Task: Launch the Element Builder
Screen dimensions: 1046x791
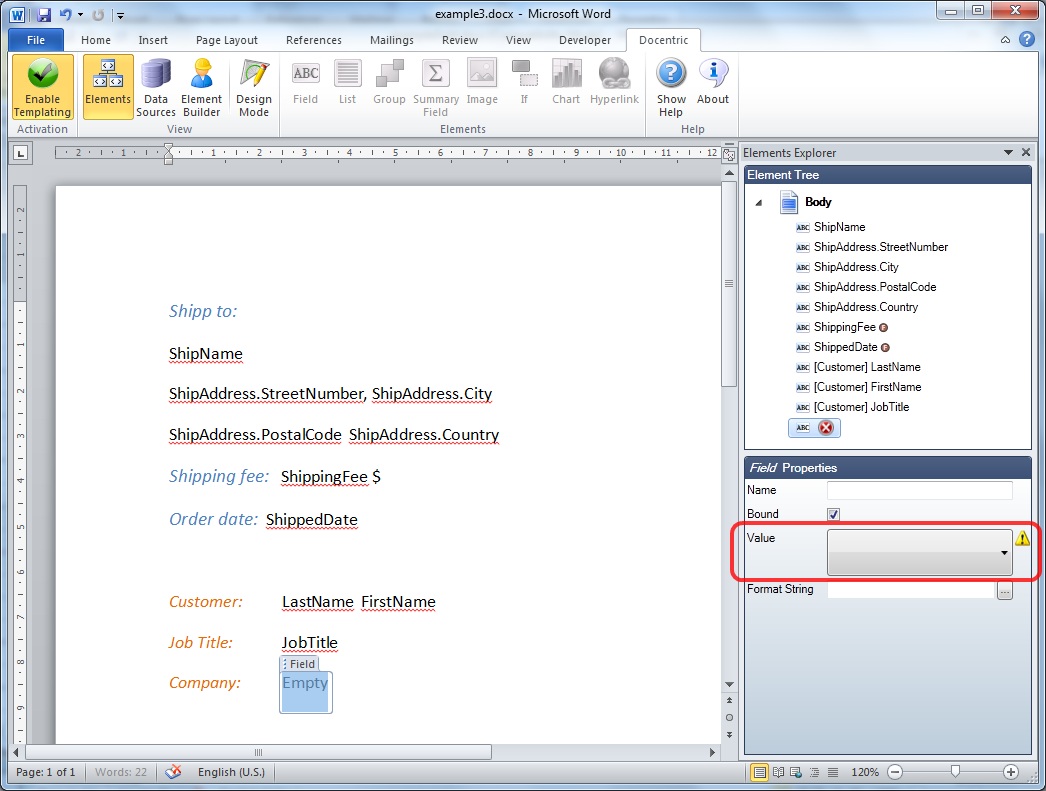Action: tap(201, 87)
